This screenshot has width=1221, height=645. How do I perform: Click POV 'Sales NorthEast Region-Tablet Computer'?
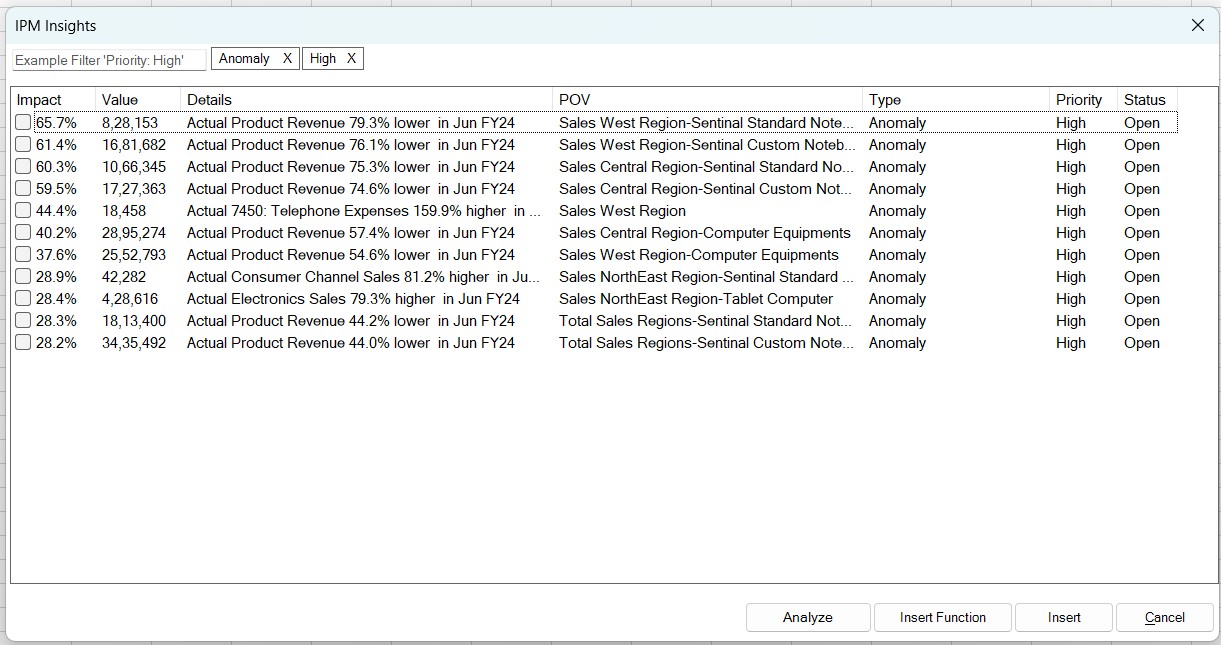coord(696,299)
